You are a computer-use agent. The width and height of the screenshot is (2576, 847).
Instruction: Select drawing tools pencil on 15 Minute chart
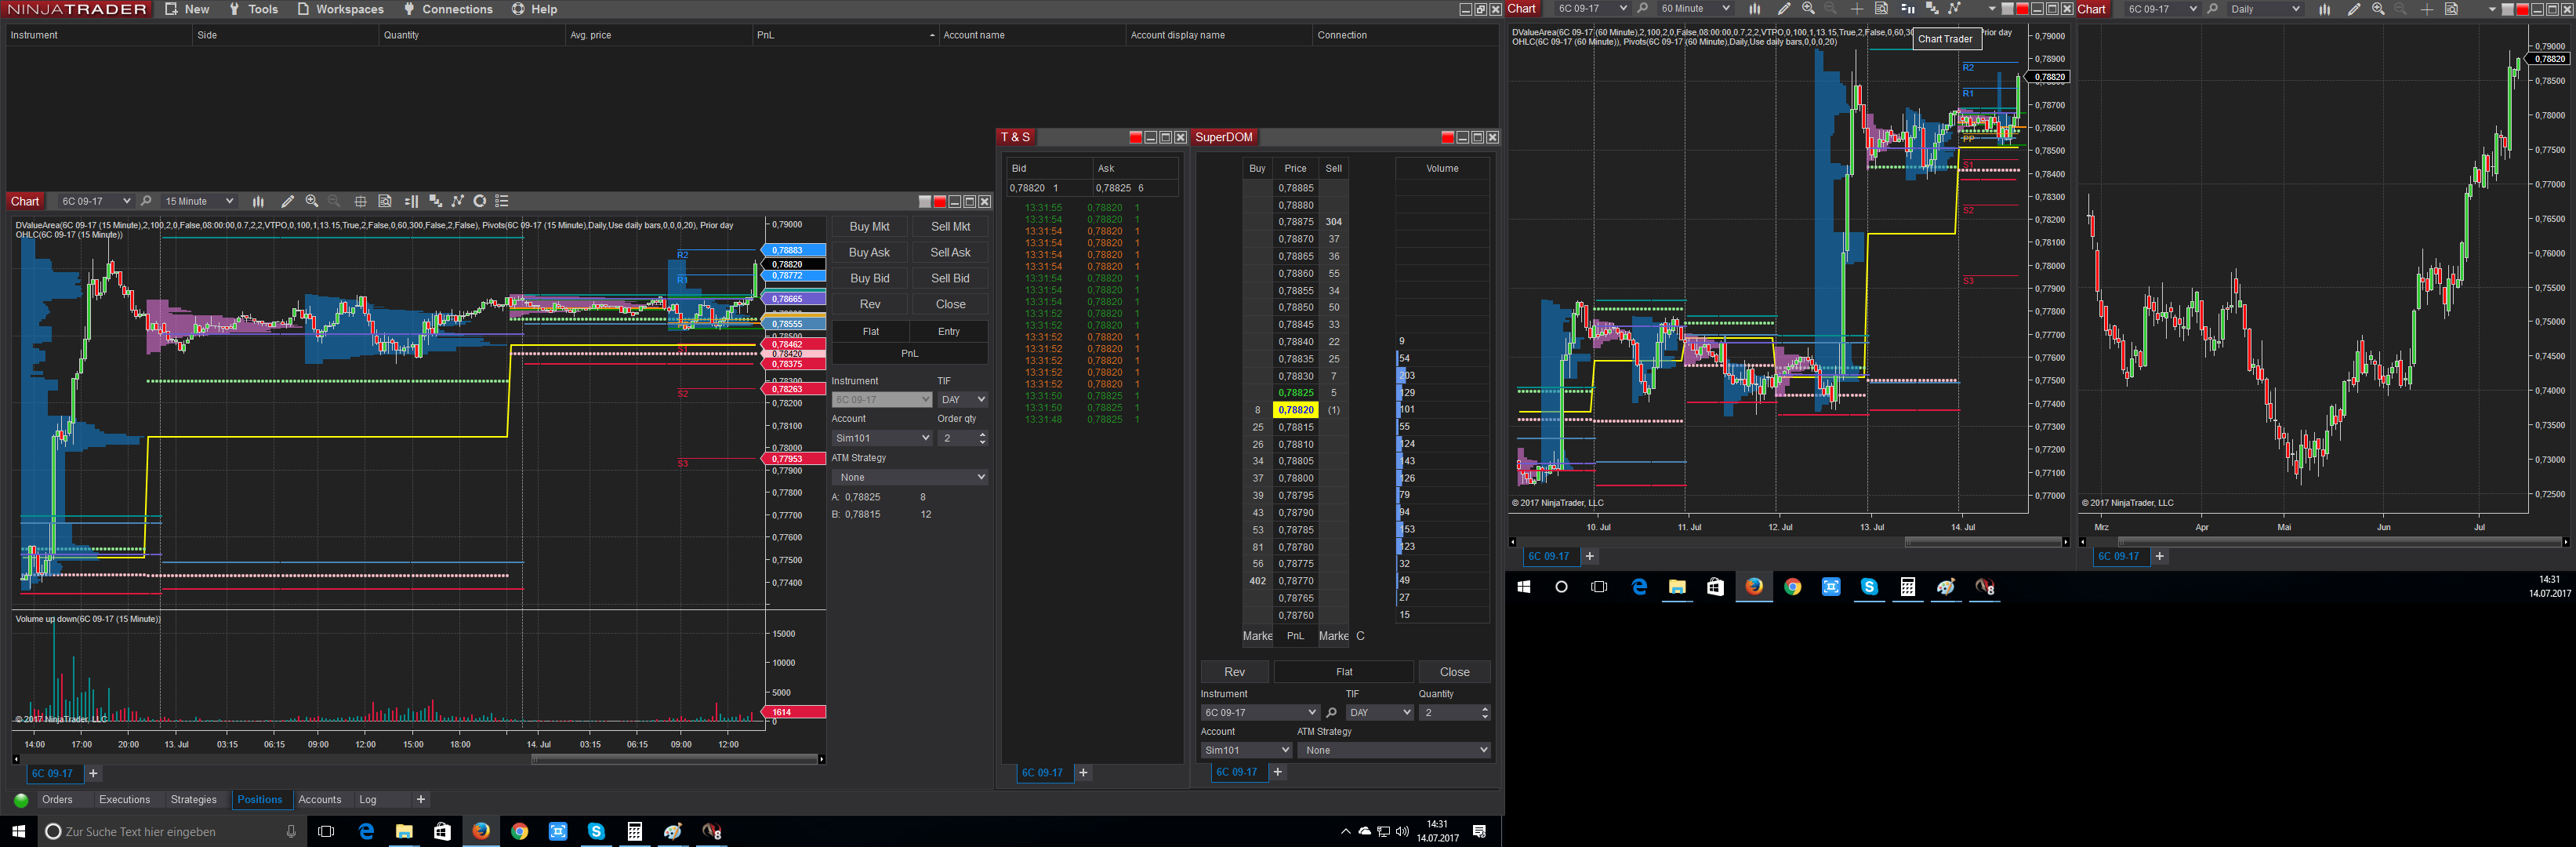point(288,201)
